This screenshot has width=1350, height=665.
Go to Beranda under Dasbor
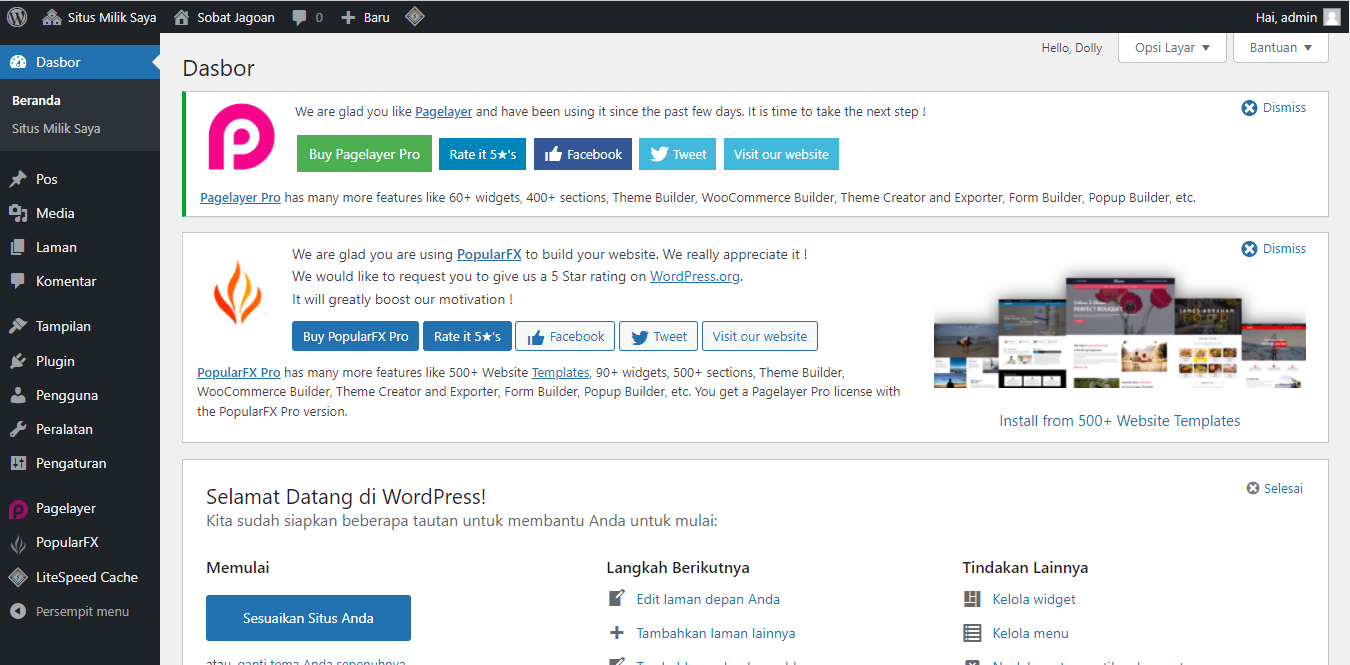pos(36,101)
